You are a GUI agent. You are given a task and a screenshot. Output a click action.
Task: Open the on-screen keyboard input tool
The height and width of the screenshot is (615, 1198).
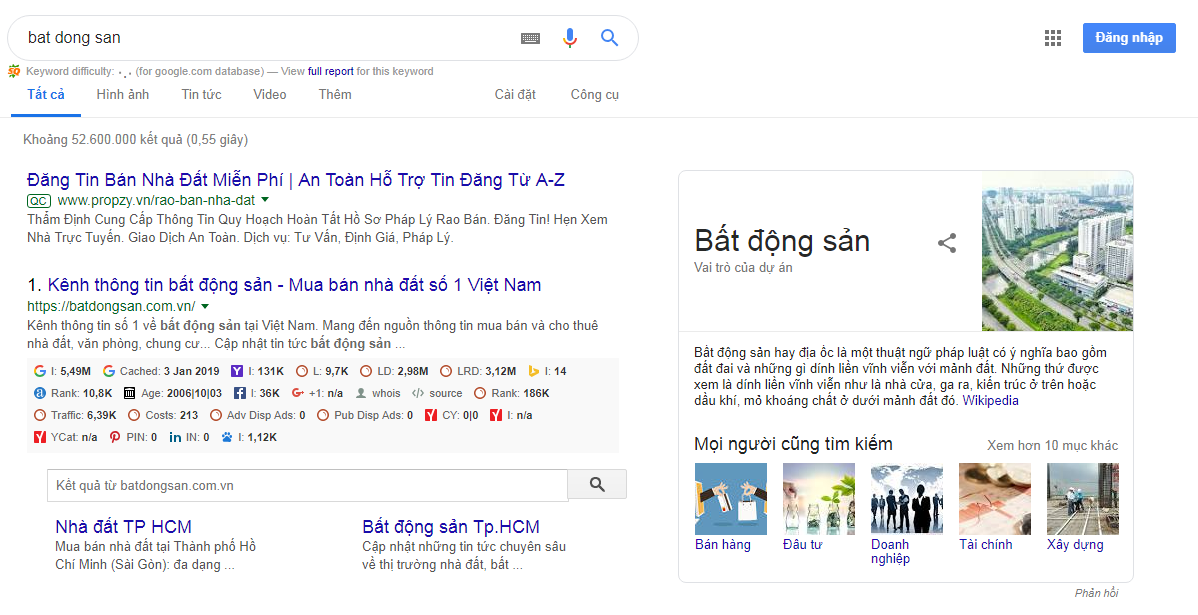(531, 38)
